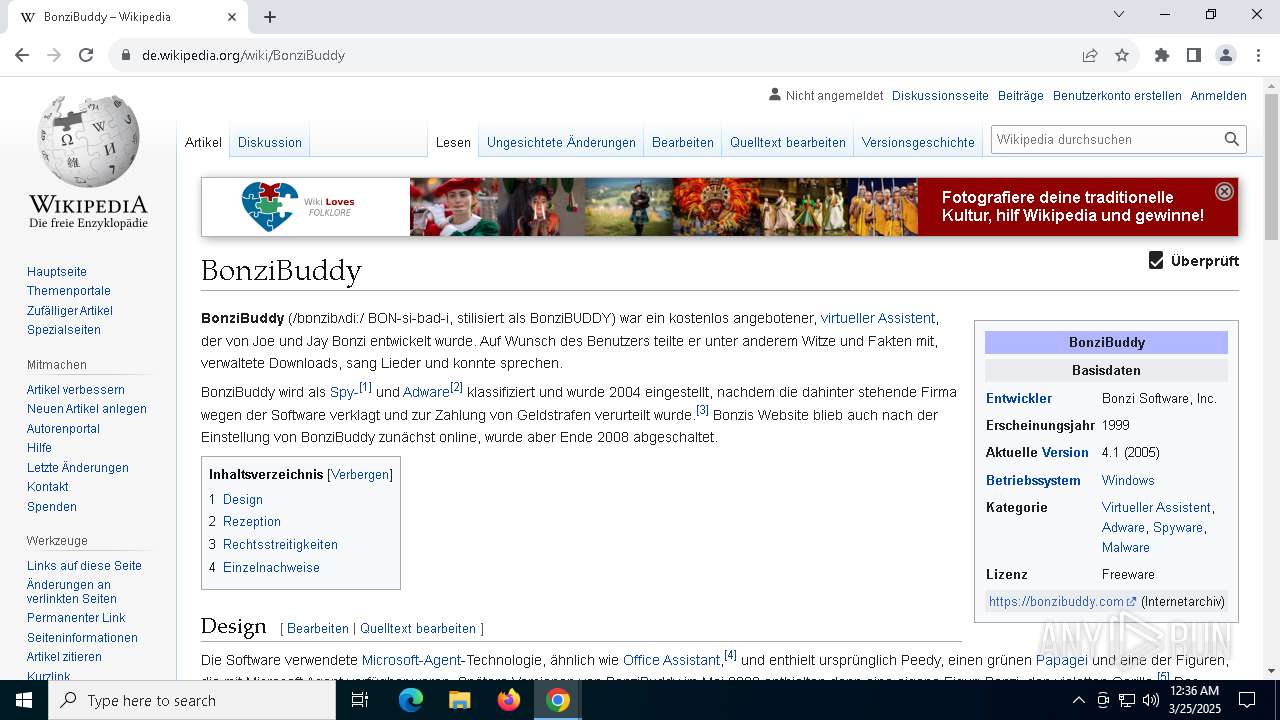The height and width of the screenshot is (720, 1280).
Task: Open Task View on the taskbar
Action: 360,700
